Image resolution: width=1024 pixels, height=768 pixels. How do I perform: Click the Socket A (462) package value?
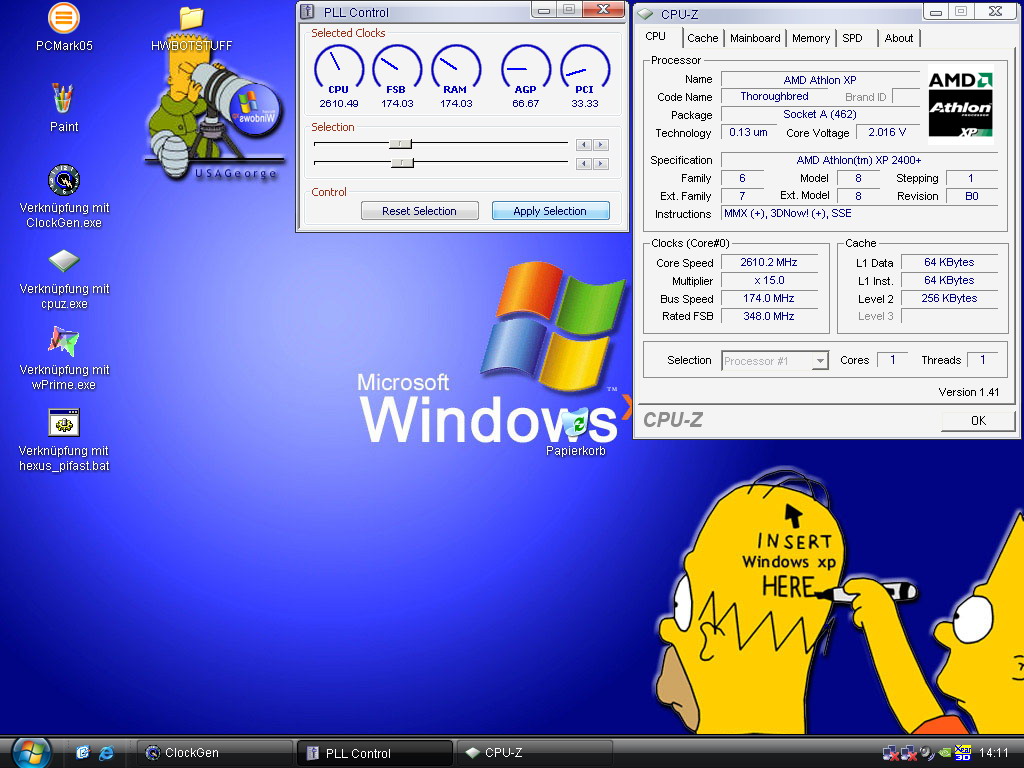tap(820, 114)
